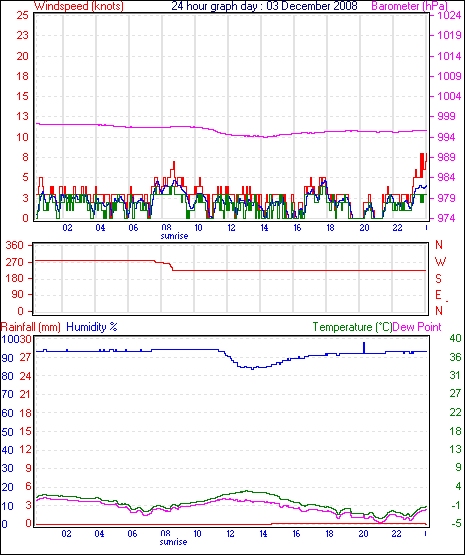This screenshot has height=556, width=465.
Task: Click the Humidity % legend label
Action: [92, 327]
